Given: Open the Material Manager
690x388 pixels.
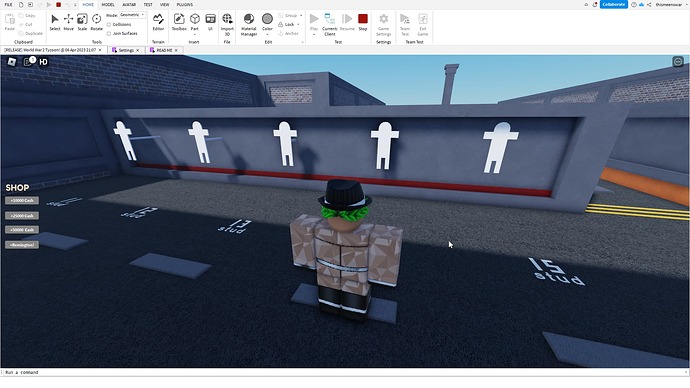Looking at the screenshot, I should click(249, 24).
